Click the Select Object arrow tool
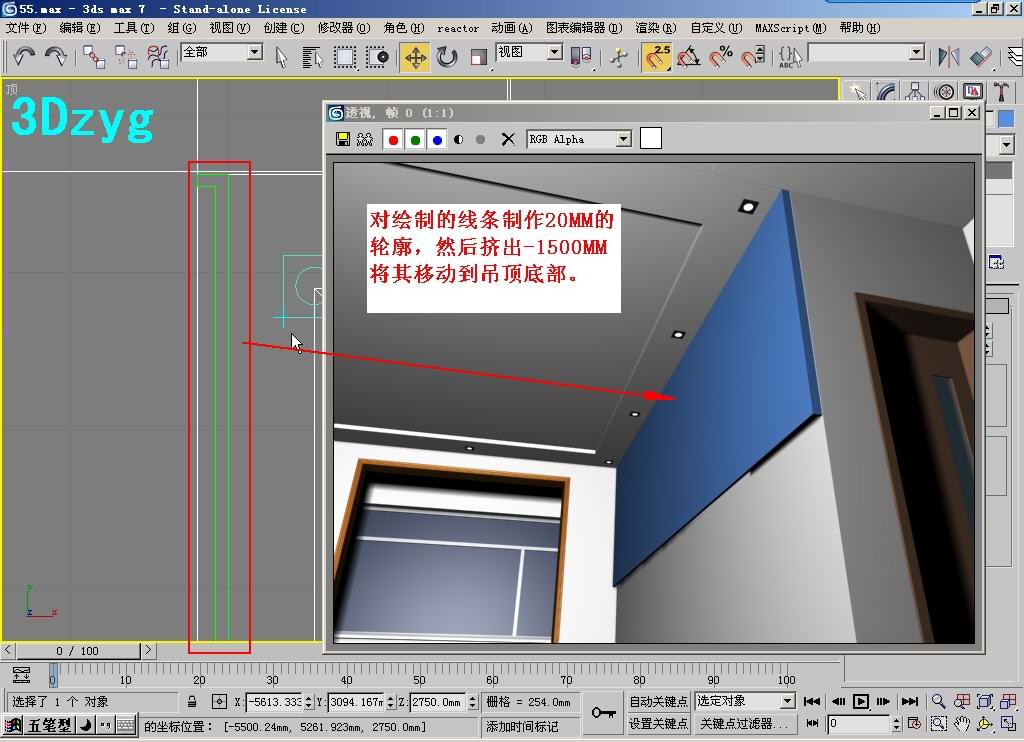Viewport: 1024px width, 742px height. click(x=281, y=57)
